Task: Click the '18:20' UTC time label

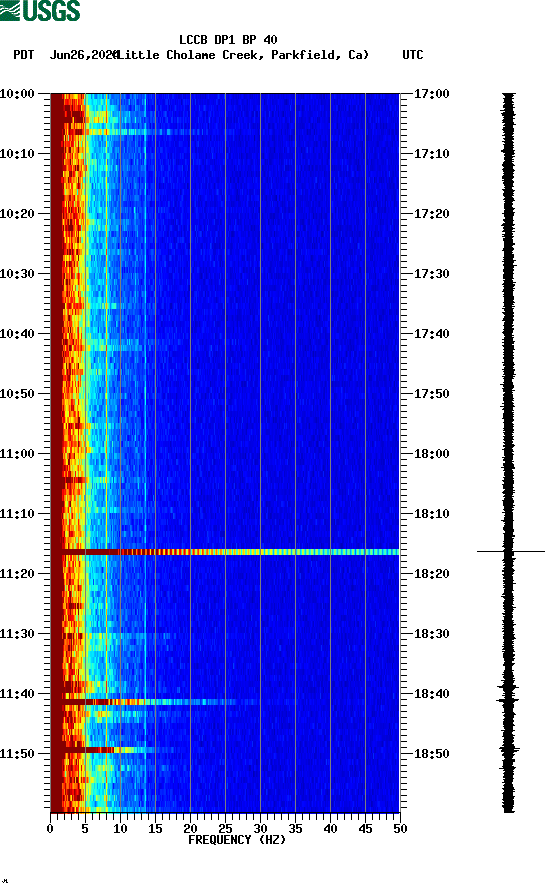Action: (431, 573)
